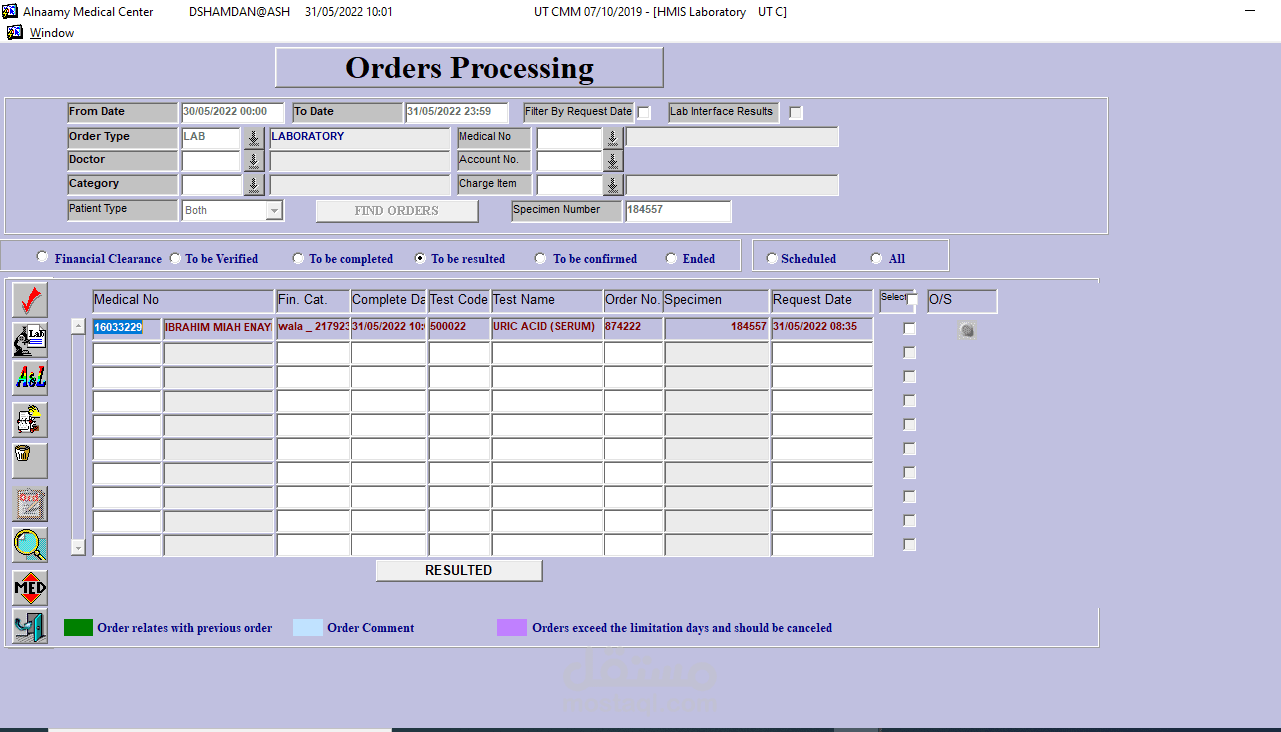Open Account No. lookup list
The image size is (1281, 732).
coord(613,161)
